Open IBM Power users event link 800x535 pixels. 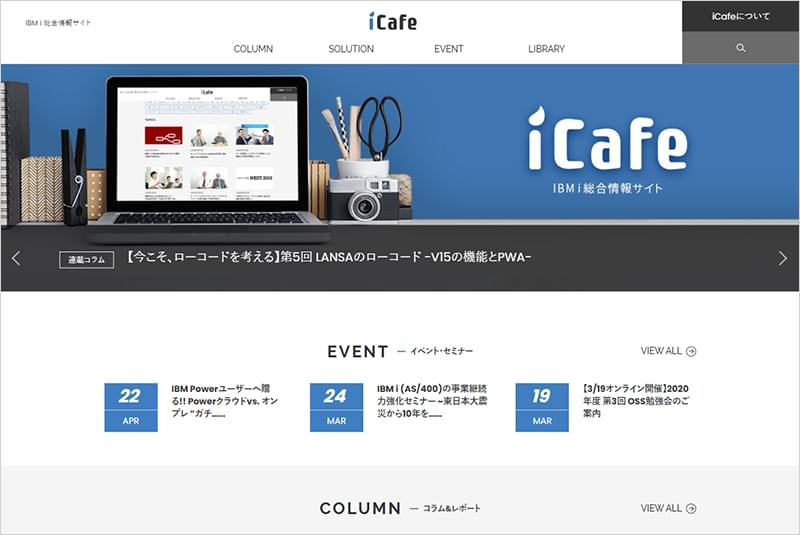coord(224,401)
